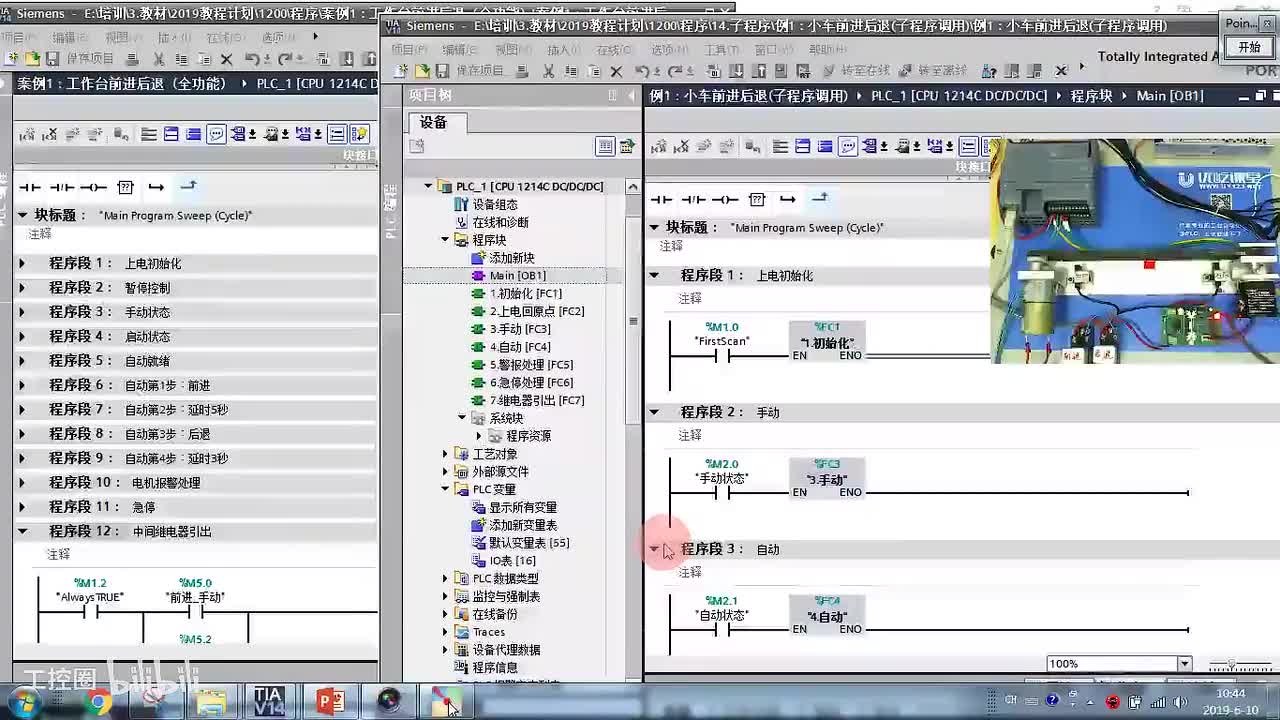Insert an empty box instruction in Main [OB1] editor
Screen dimensions: 1280x720
(757, 199)
